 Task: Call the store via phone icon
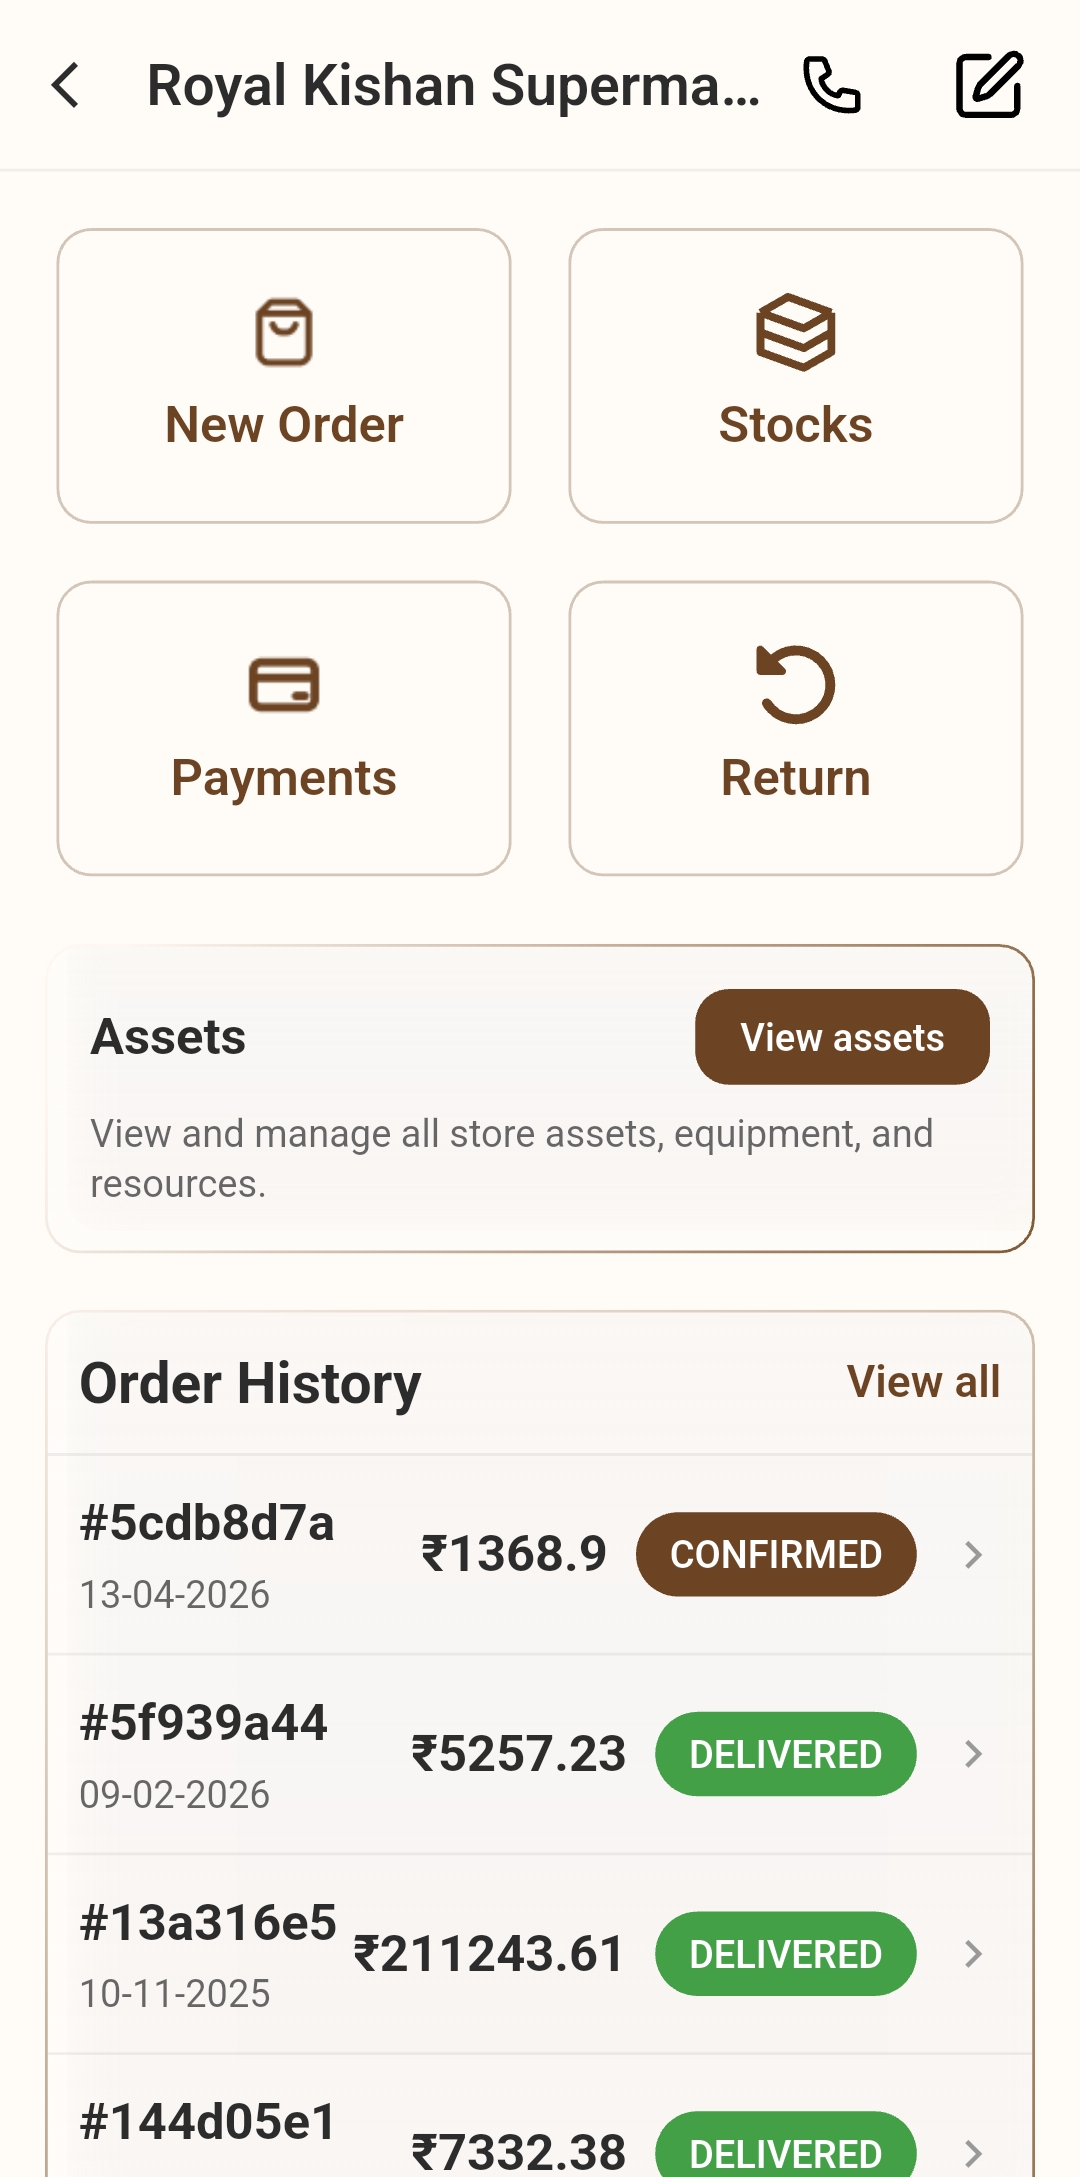832,85
